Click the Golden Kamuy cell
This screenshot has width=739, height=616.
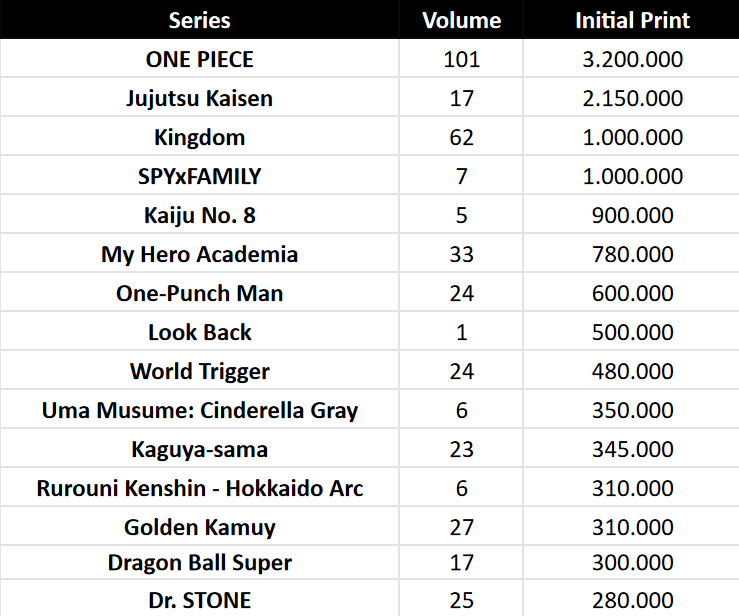(x=200, y=527)
